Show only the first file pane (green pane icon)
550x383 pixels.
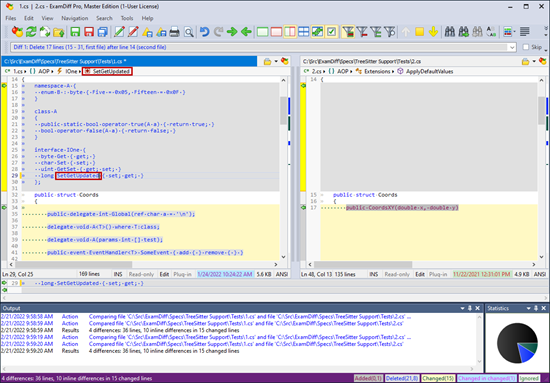coord(262,32)
